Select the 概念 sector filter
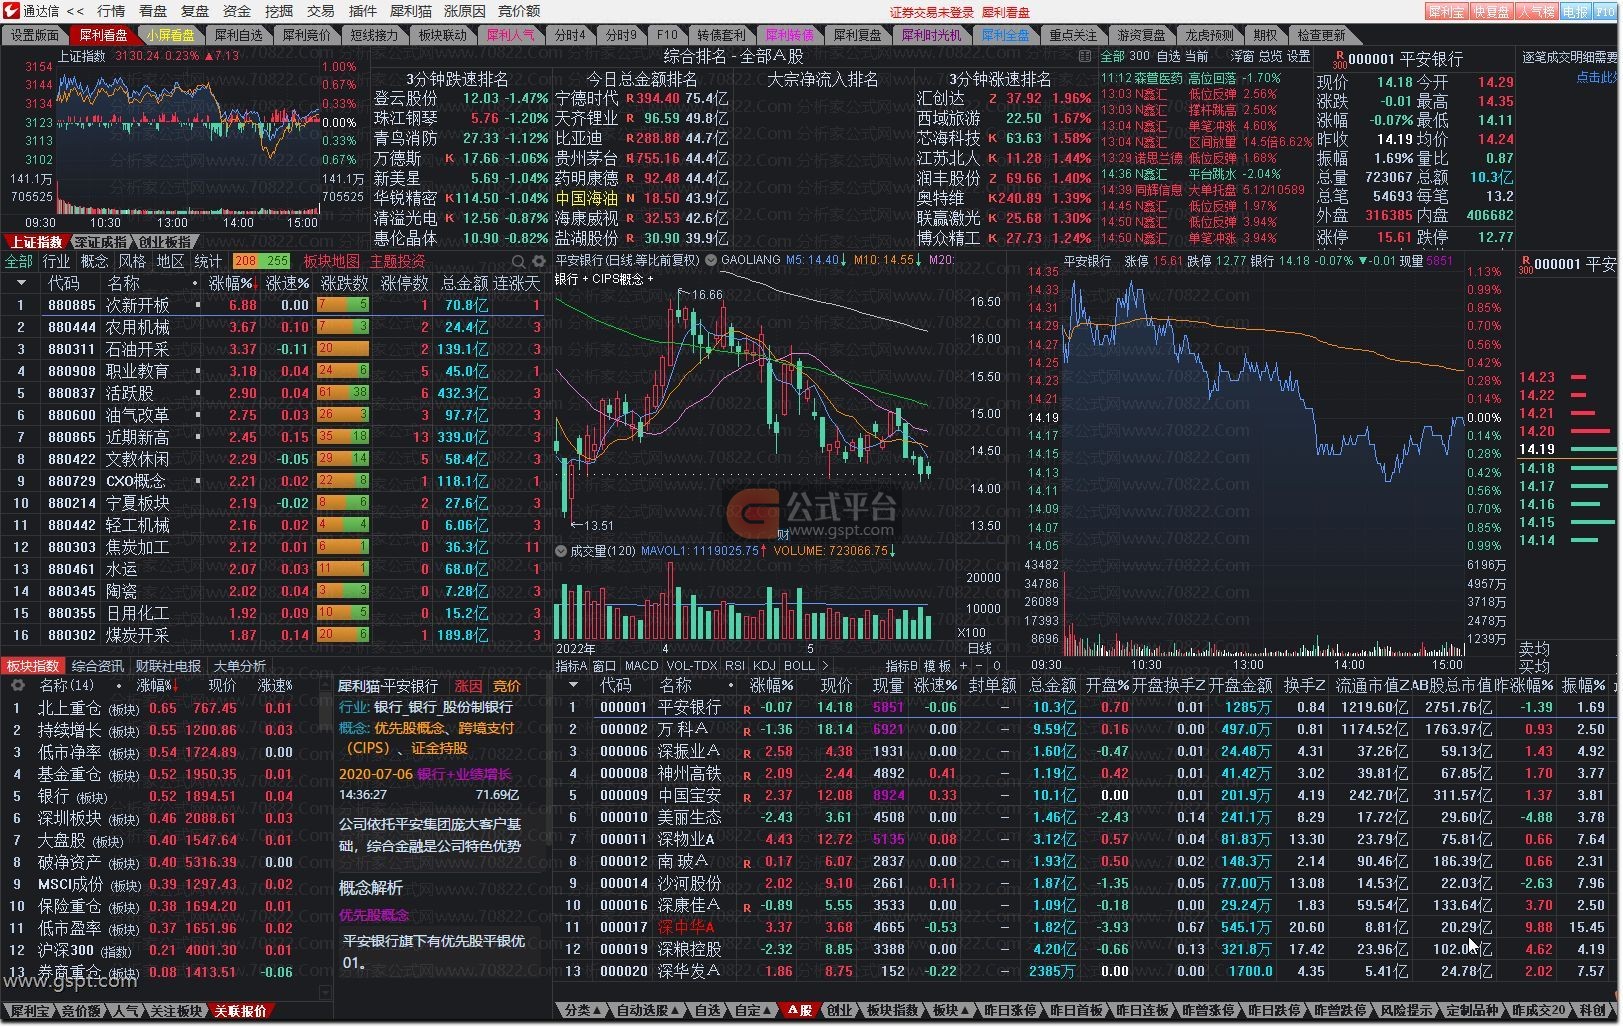1623x1027 pixels. (95, 261)
